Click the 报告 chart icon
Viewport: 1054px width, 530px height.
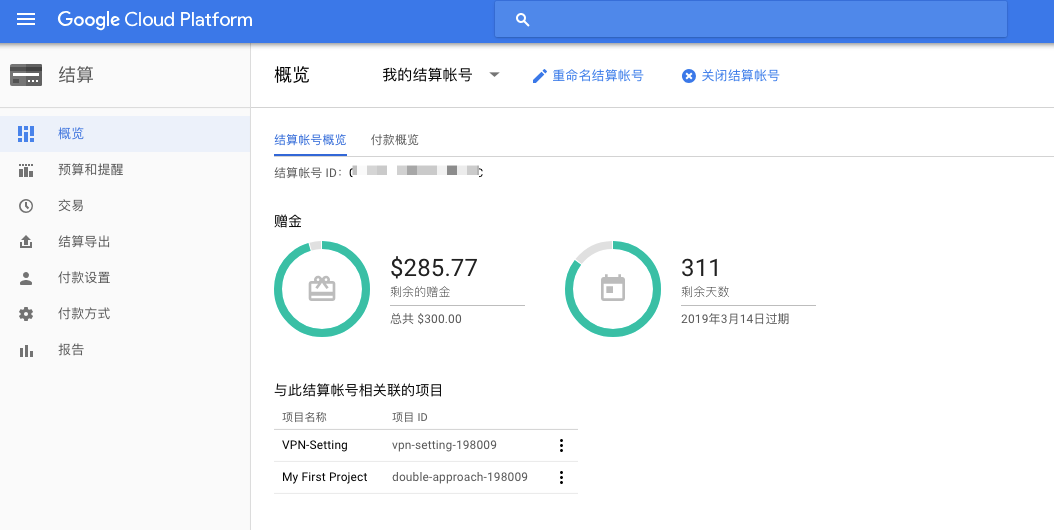[26, 350]
